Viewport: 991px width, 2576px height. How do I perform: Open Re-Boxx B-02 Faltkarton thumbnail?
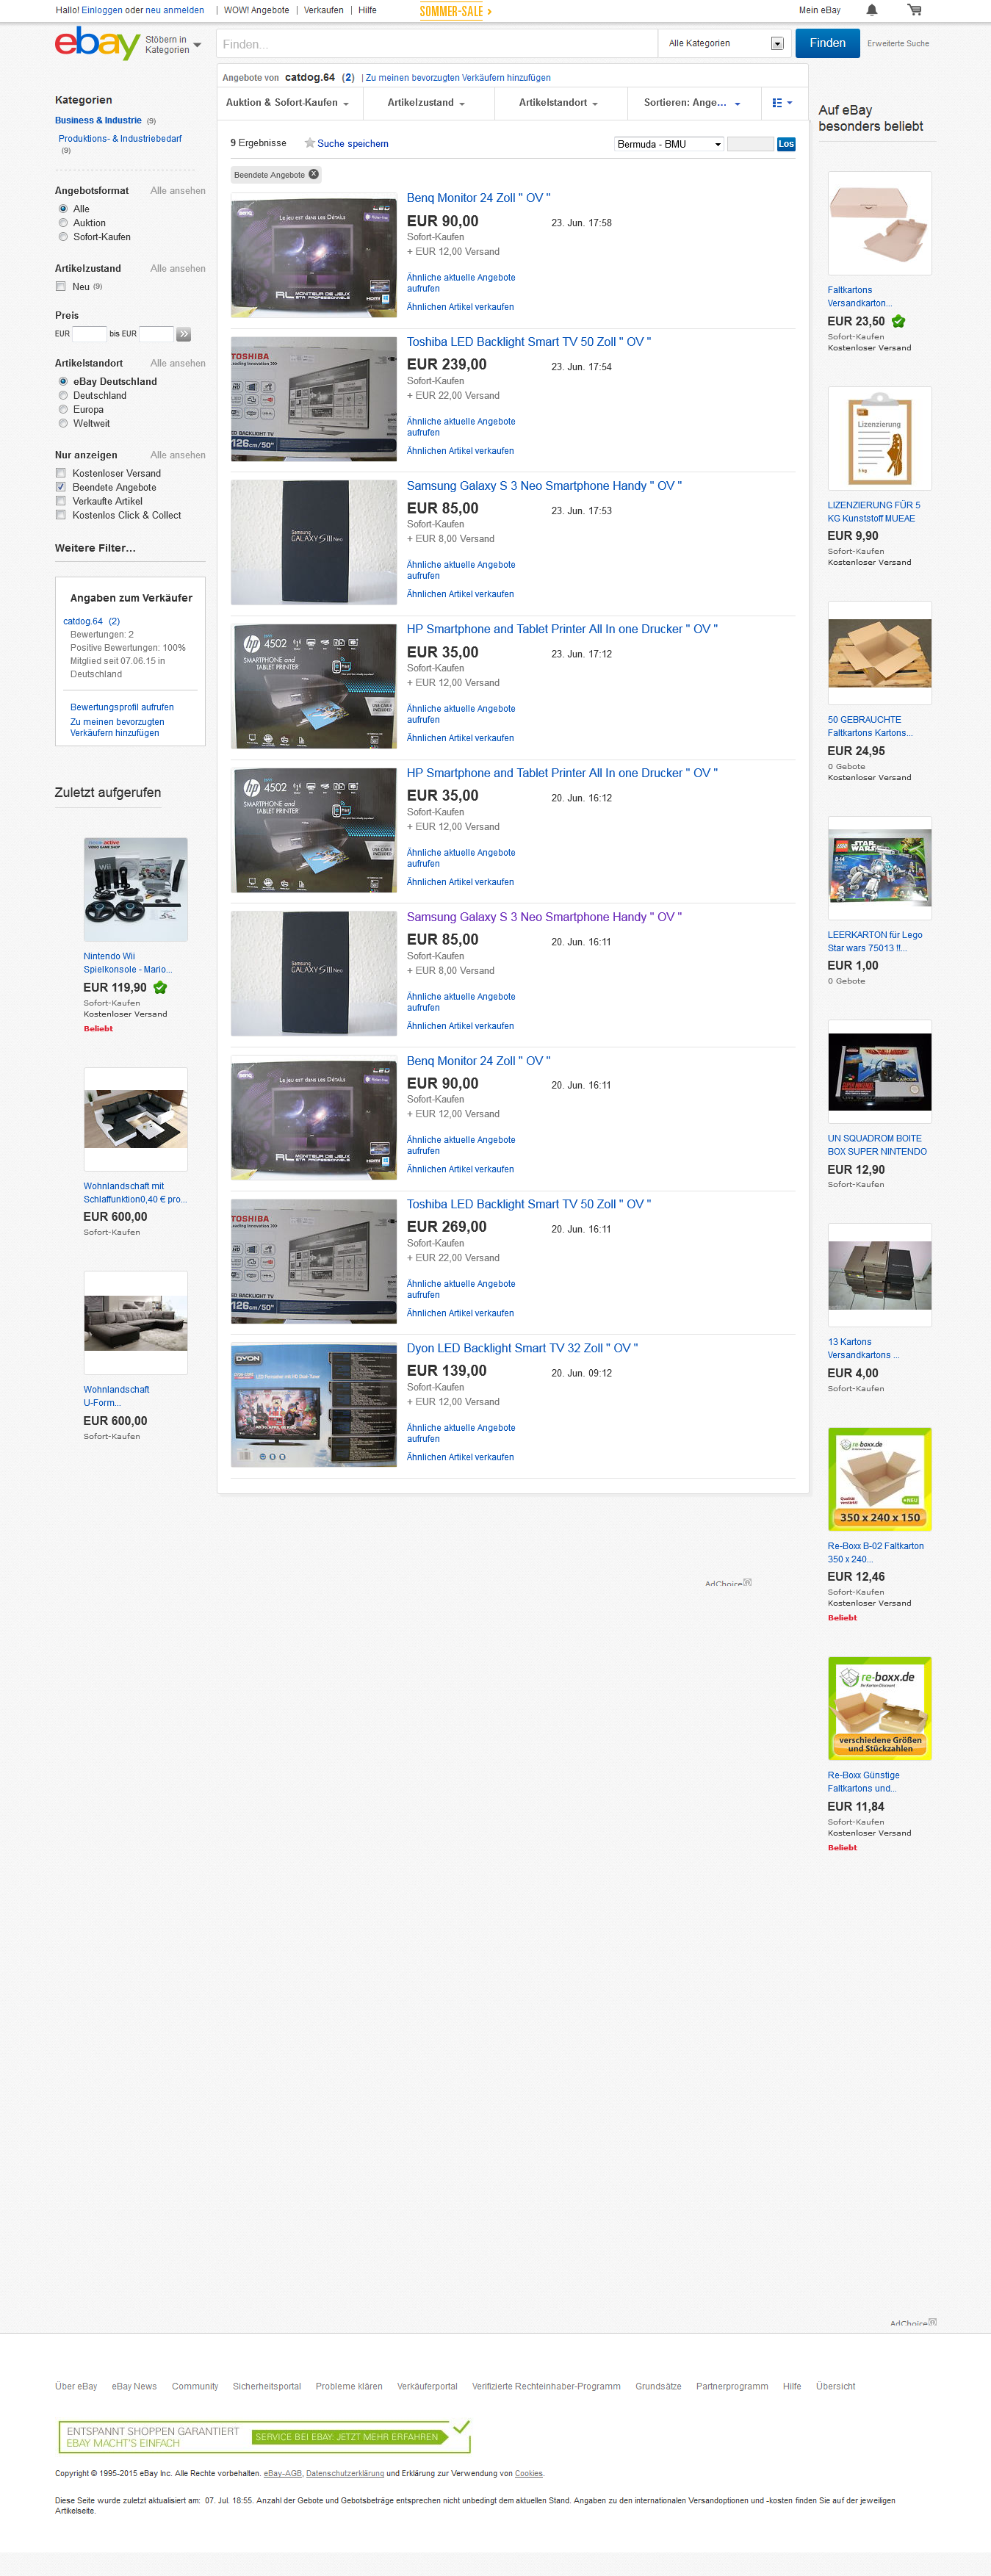[x=880, y=1479]
